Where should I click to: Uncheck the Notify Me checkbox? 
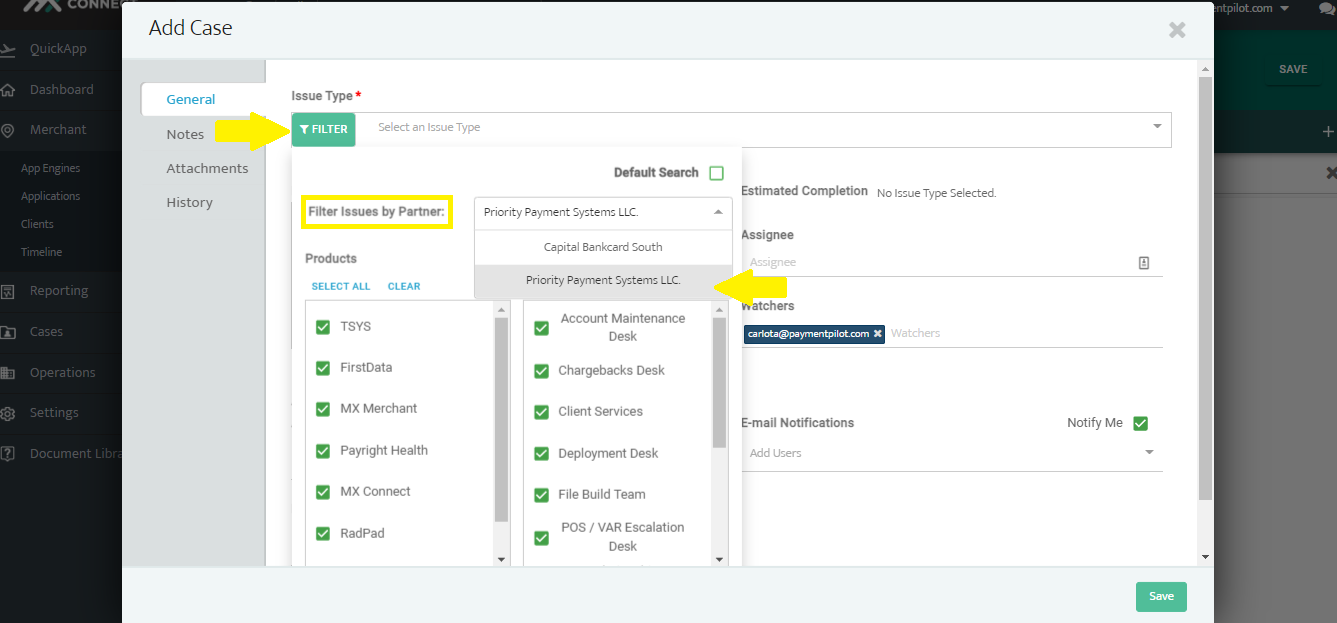pos(1140,423)
